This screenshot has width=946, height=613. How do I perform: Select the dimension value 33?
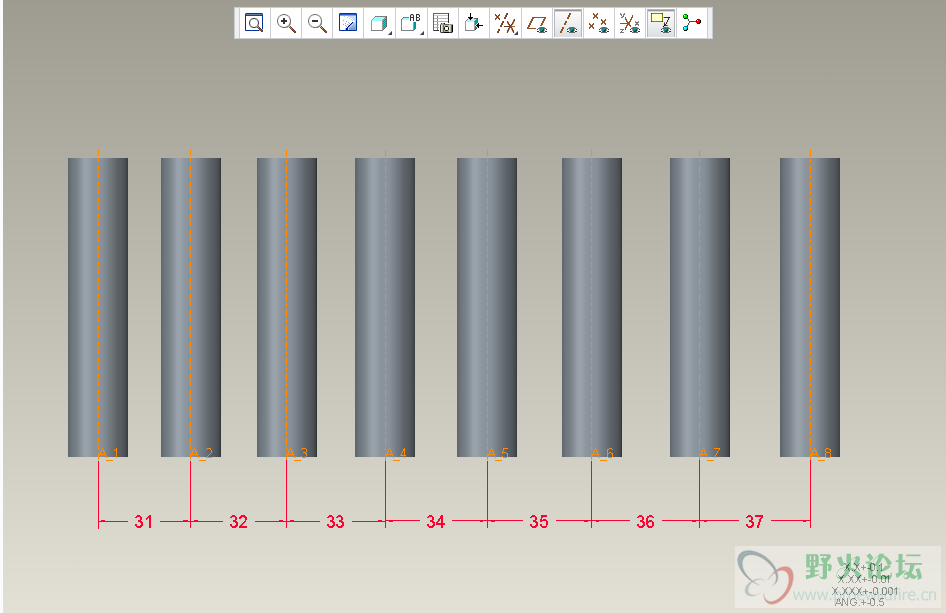[x=335, y=521]
